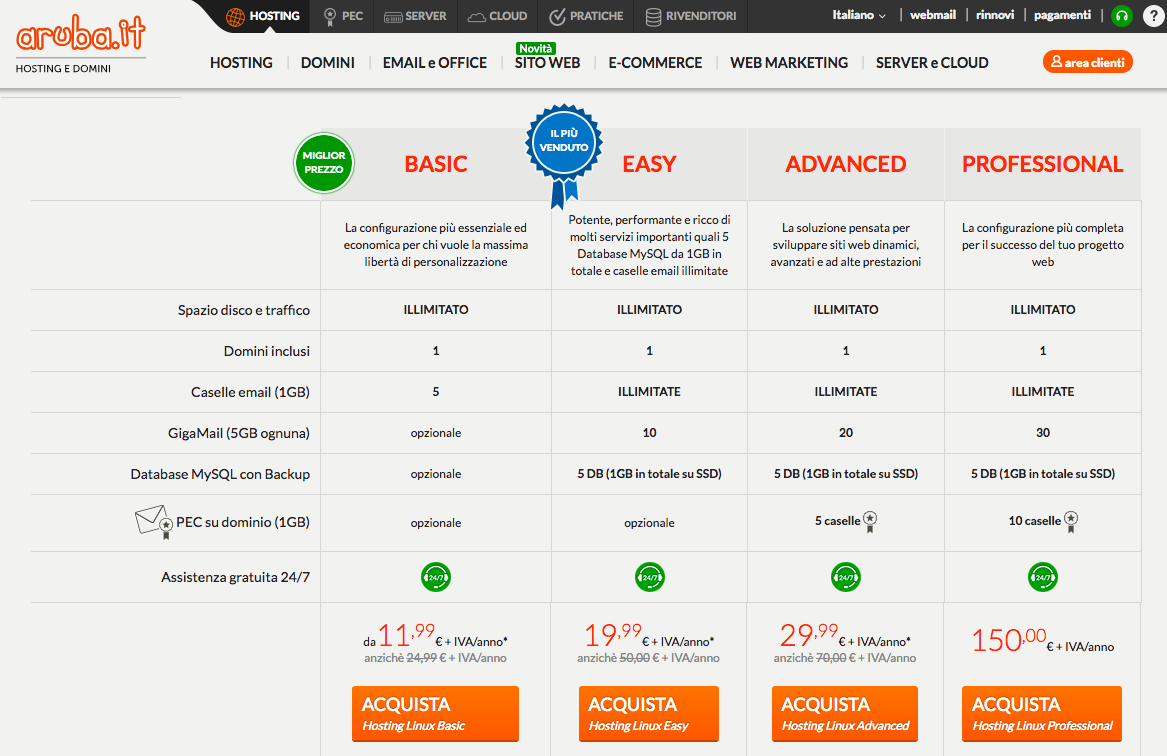Click the Easy GigaMail value 10
The width and height of the screenshot is (1167, 756).
click(x=650, y=432)
